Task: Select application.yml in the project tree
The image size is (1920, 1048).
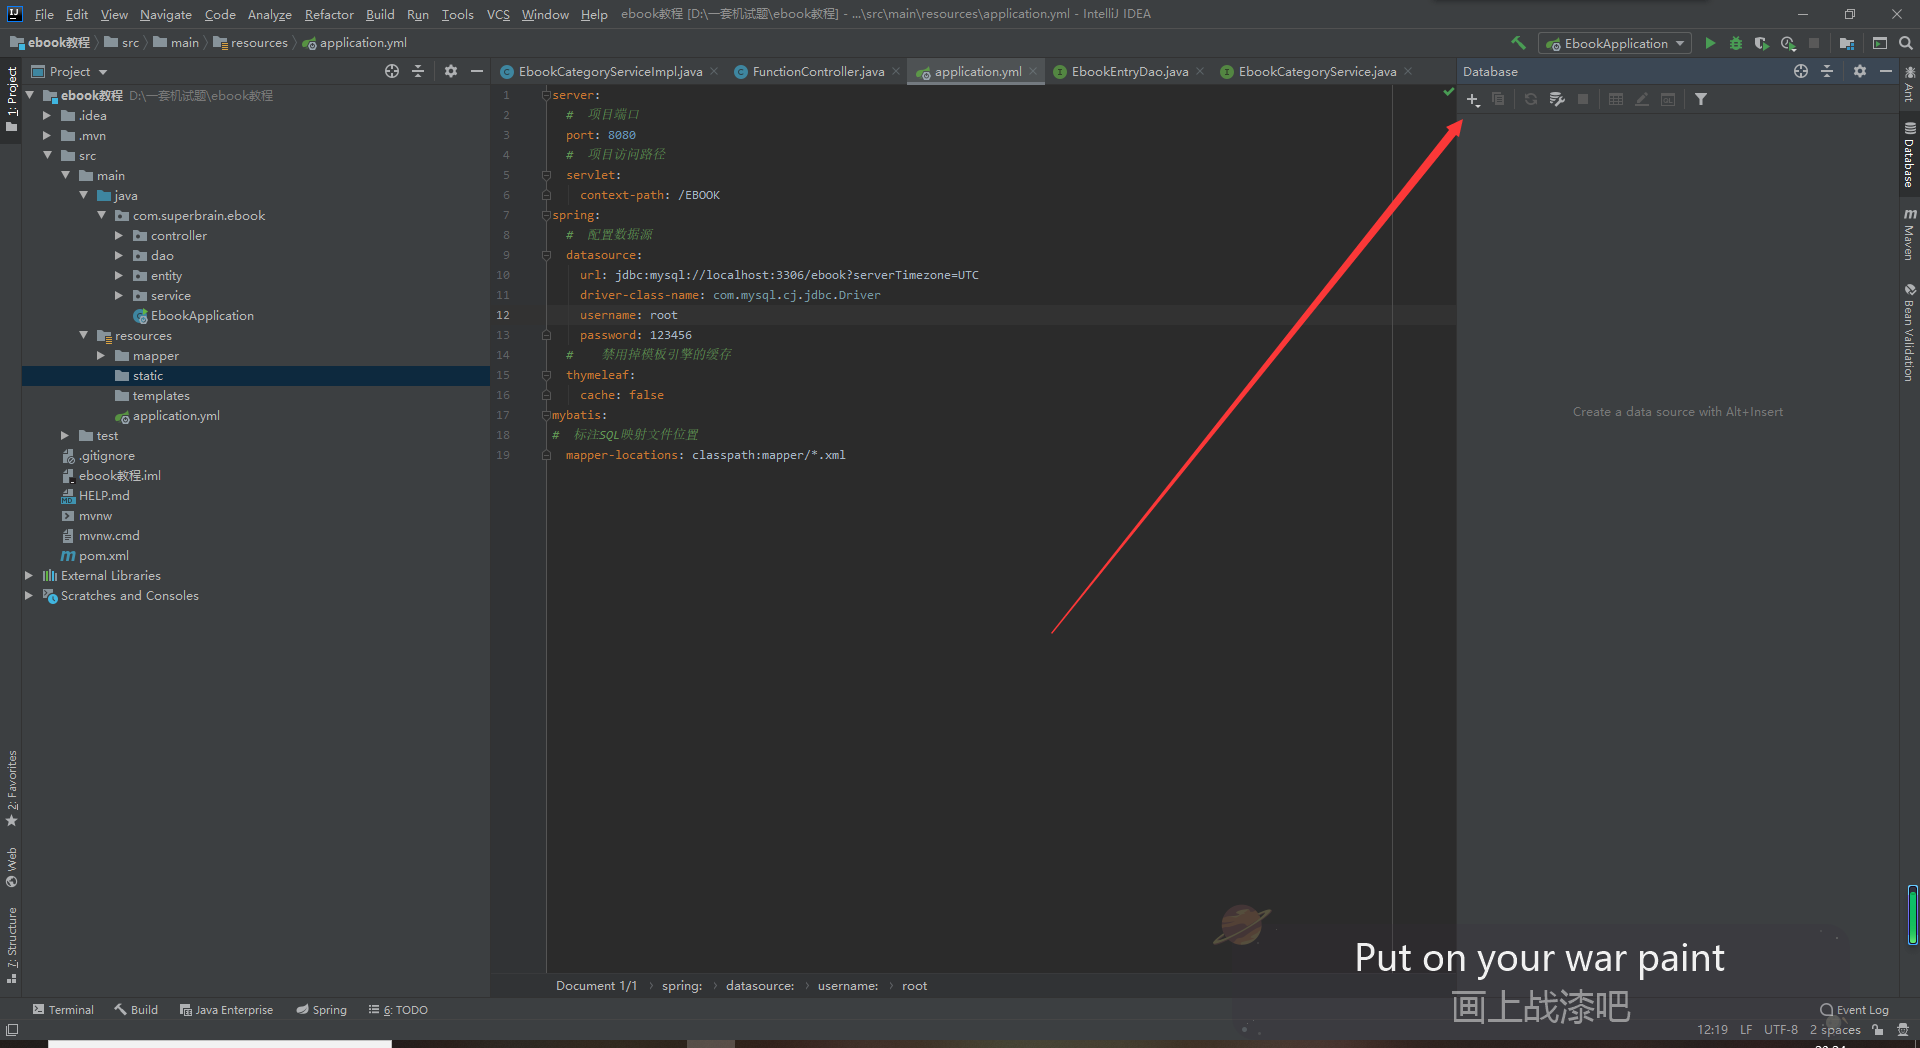Action: point(176,415)
